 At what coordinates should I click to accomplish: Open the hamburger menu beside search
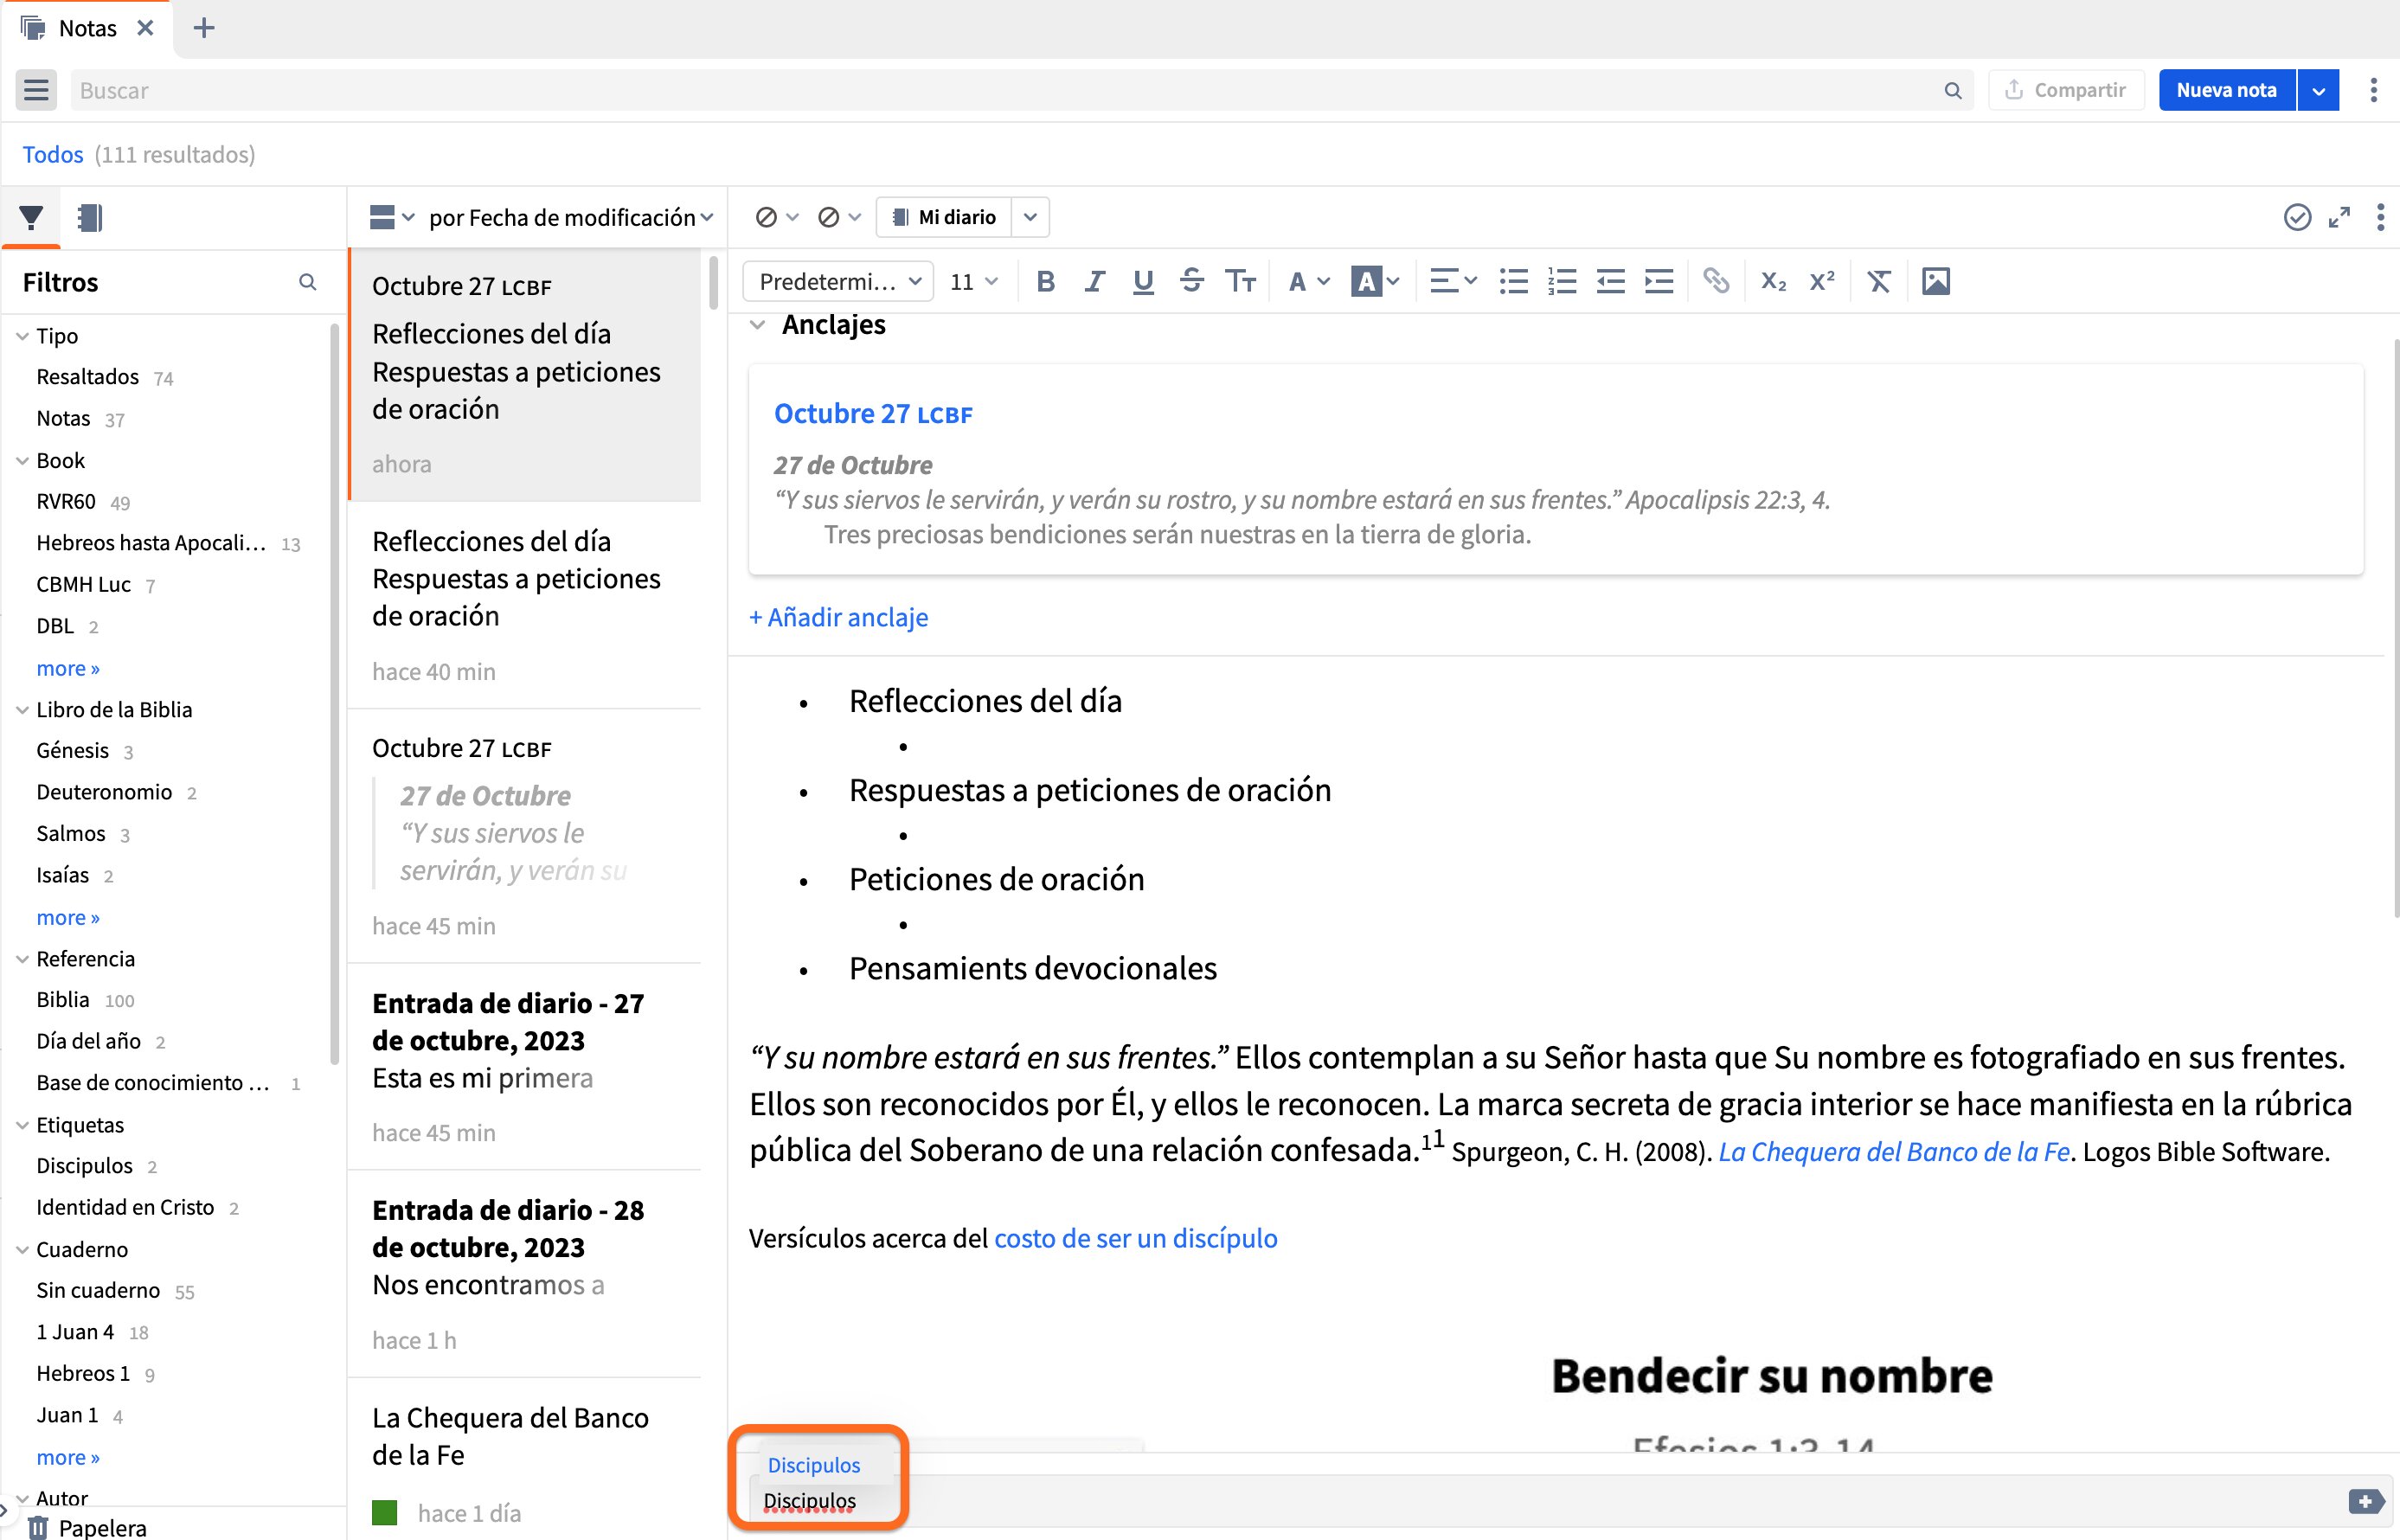tap(36, 90)
